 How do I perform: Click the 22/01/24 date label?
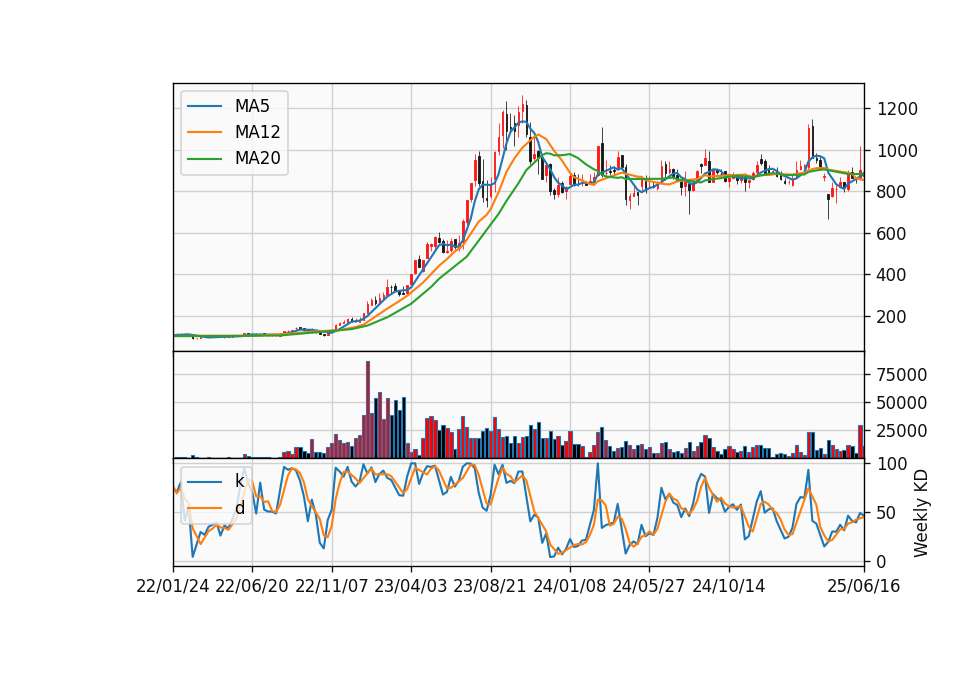point(173,587)
